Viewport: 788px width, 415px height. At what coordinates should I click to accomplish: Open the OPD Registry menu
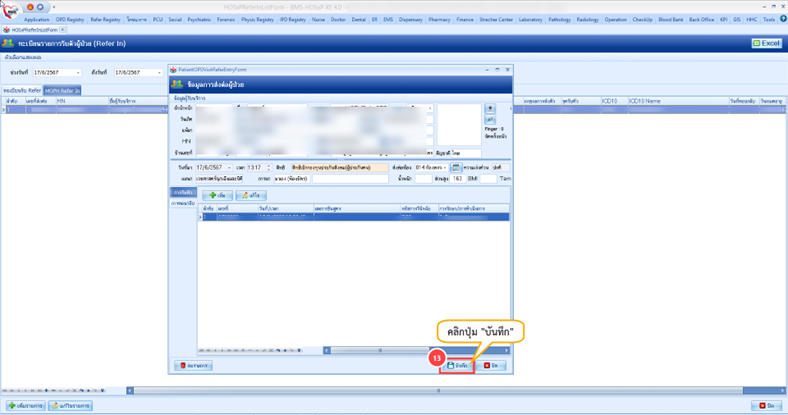pyautogui.click(x=70, y=20)
